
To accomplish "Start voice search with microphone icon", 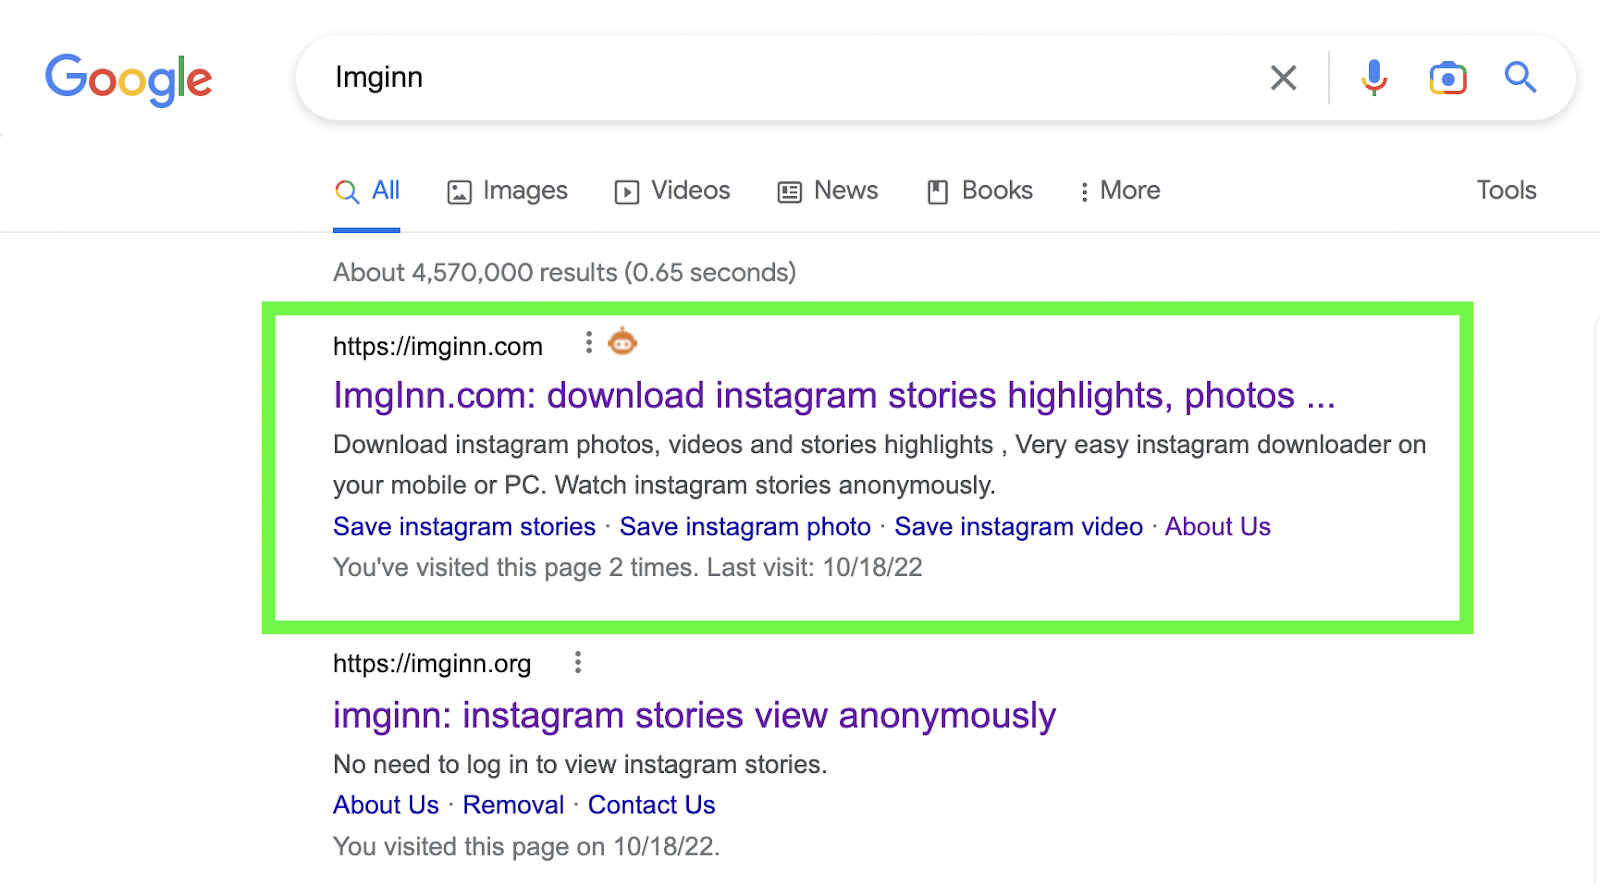I will click(x=1374, y=77).
